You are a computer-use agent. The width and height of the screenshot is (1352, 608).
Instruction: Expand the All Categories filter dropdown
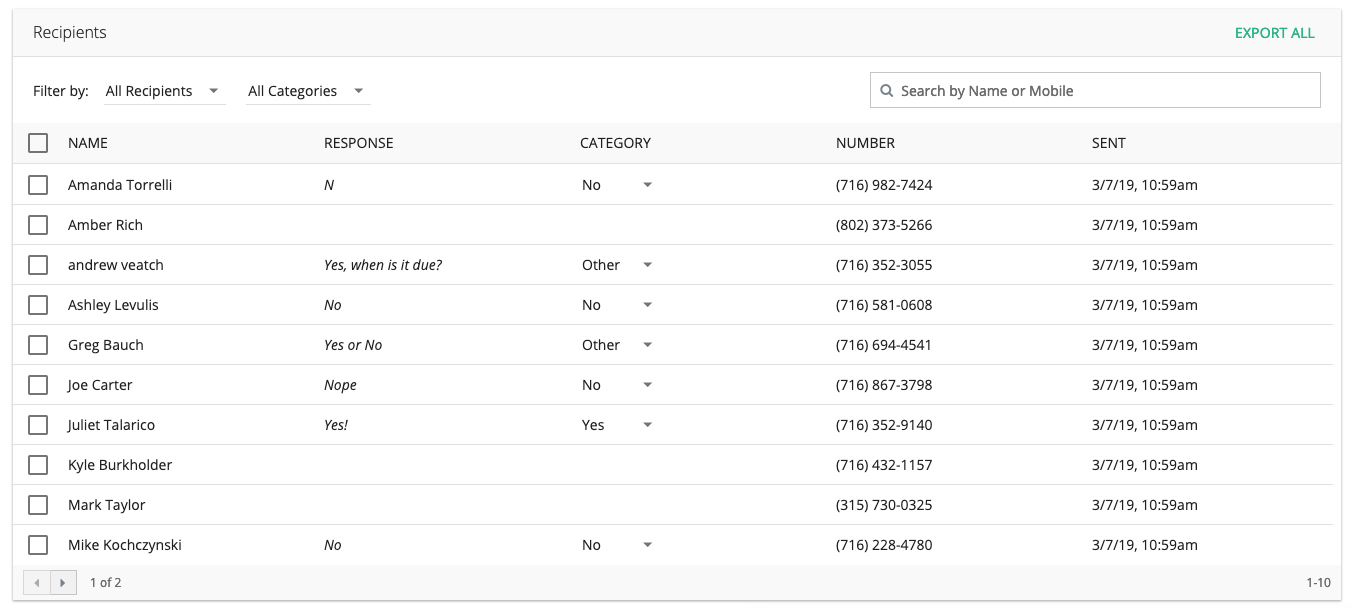point(306,91)
